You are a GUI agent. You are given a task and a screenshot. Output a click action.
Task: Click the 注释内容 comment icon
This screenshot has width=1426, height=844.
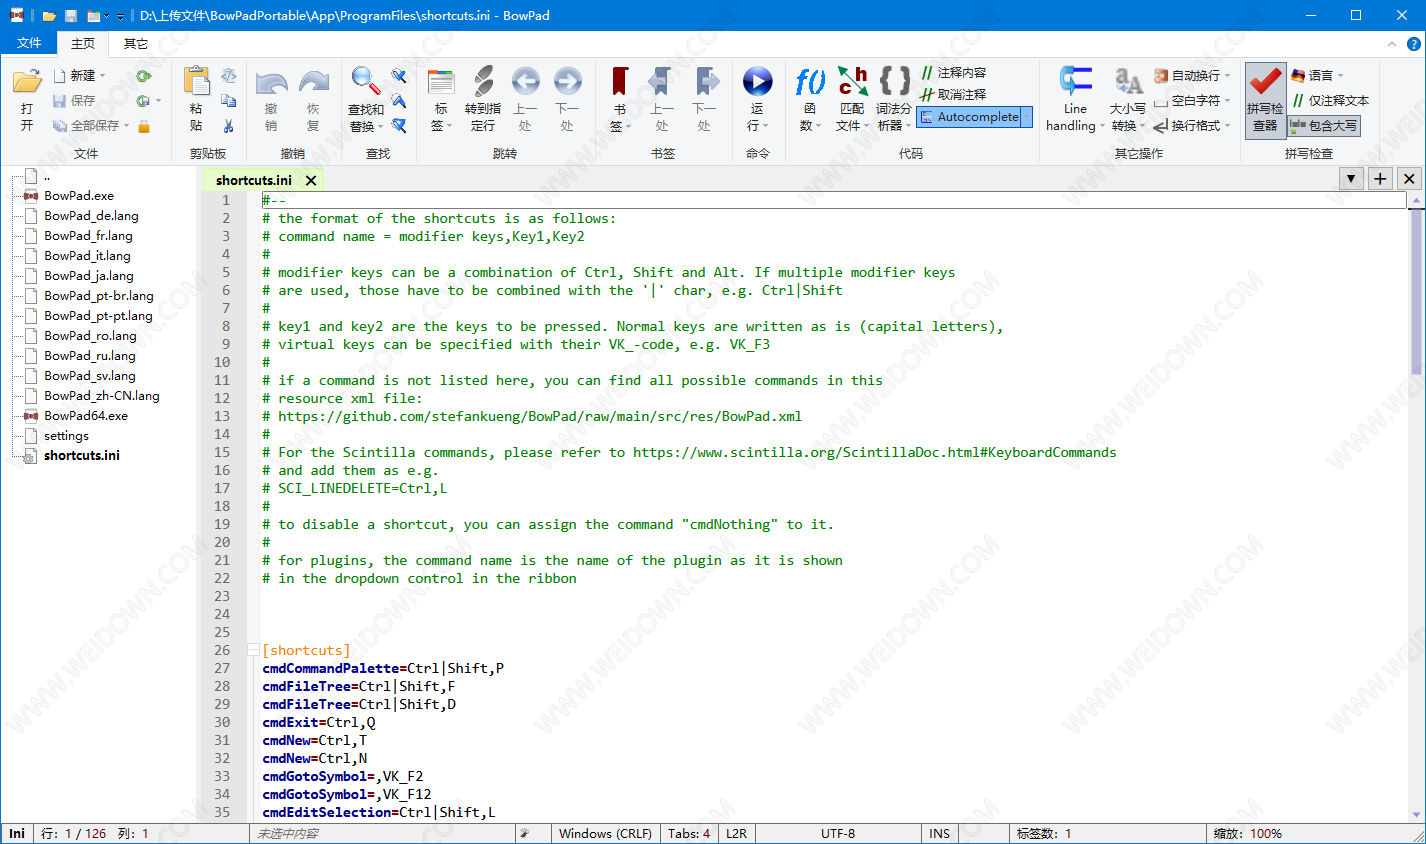click(927, 72)
